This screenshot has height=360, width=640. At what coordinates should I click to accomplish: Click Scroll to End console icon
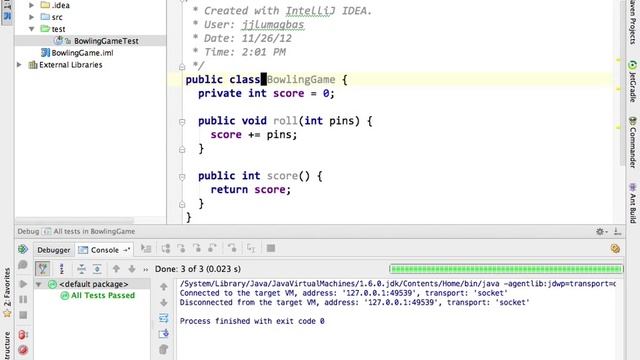[x=164, y=334]
